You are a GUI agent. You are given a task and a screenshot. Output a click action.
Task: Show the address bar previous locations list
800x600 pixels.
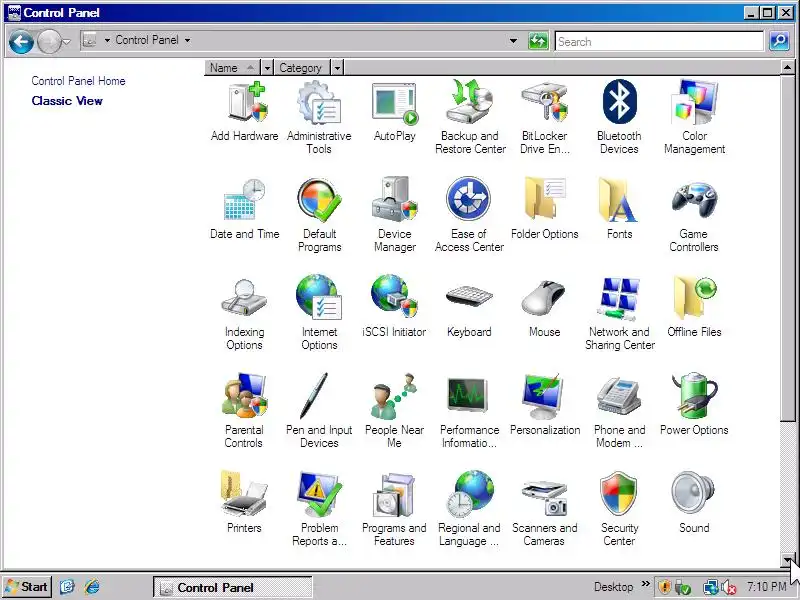pyautogui.click(x=513, y=40)
